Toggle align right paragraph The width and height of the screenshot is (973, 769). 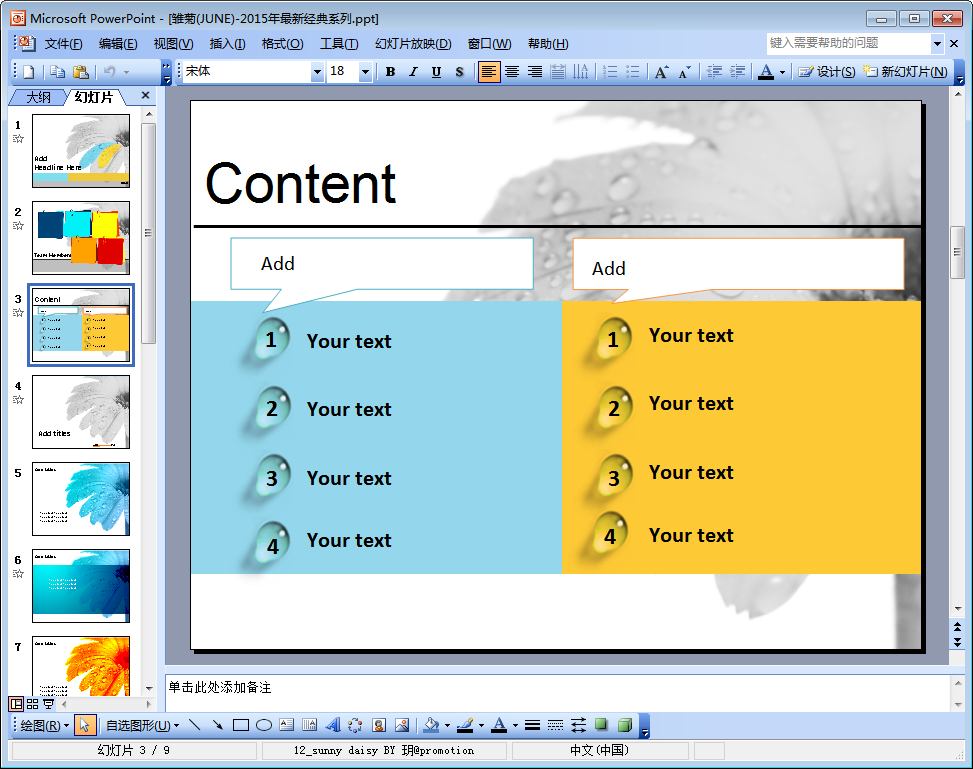[x=535, y=72]
